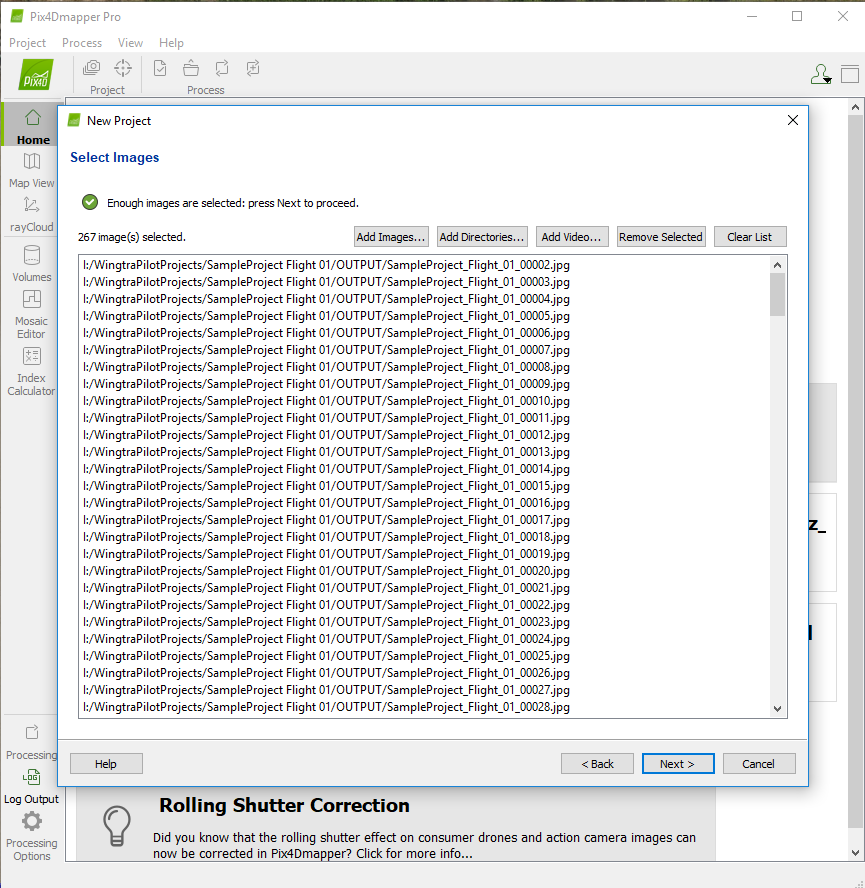Viewport: 865px width, 888px height.
Task: Open the GCP/MTP Manager target icon
Action: pyautogui.click(x=122, y=67)
